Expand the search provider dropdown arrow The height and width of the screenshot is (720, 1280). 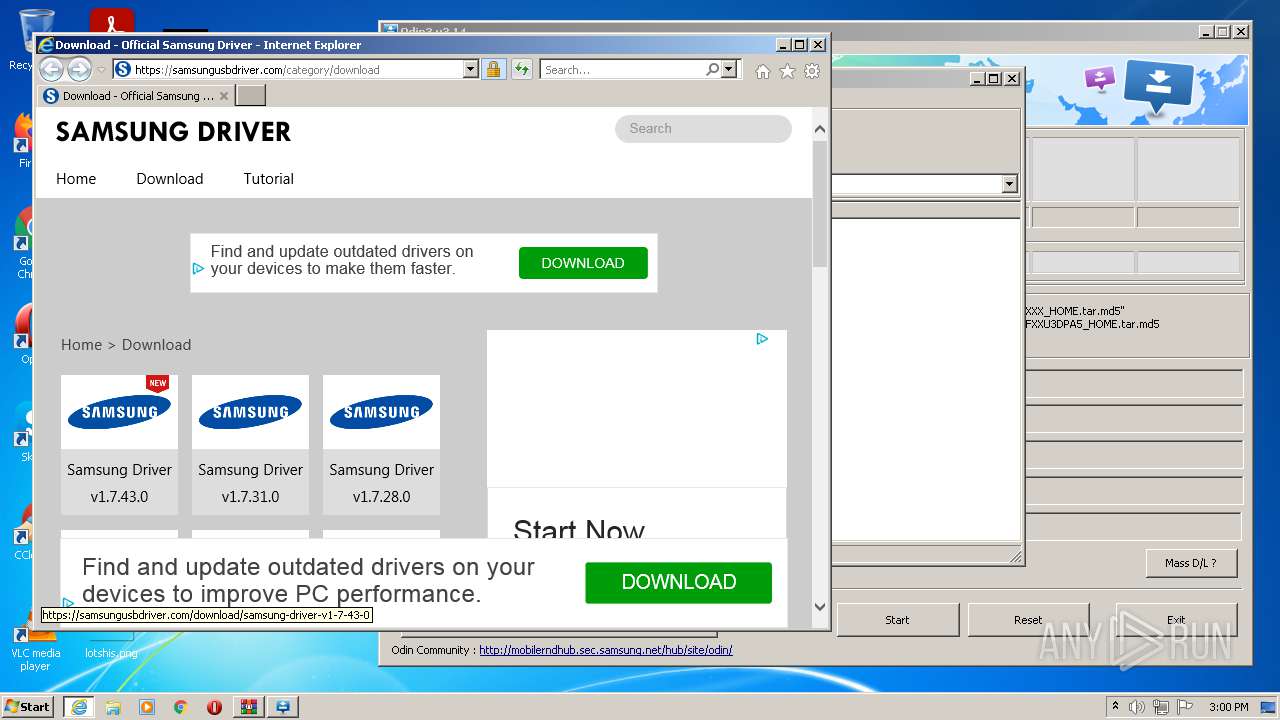pos(729,69)
